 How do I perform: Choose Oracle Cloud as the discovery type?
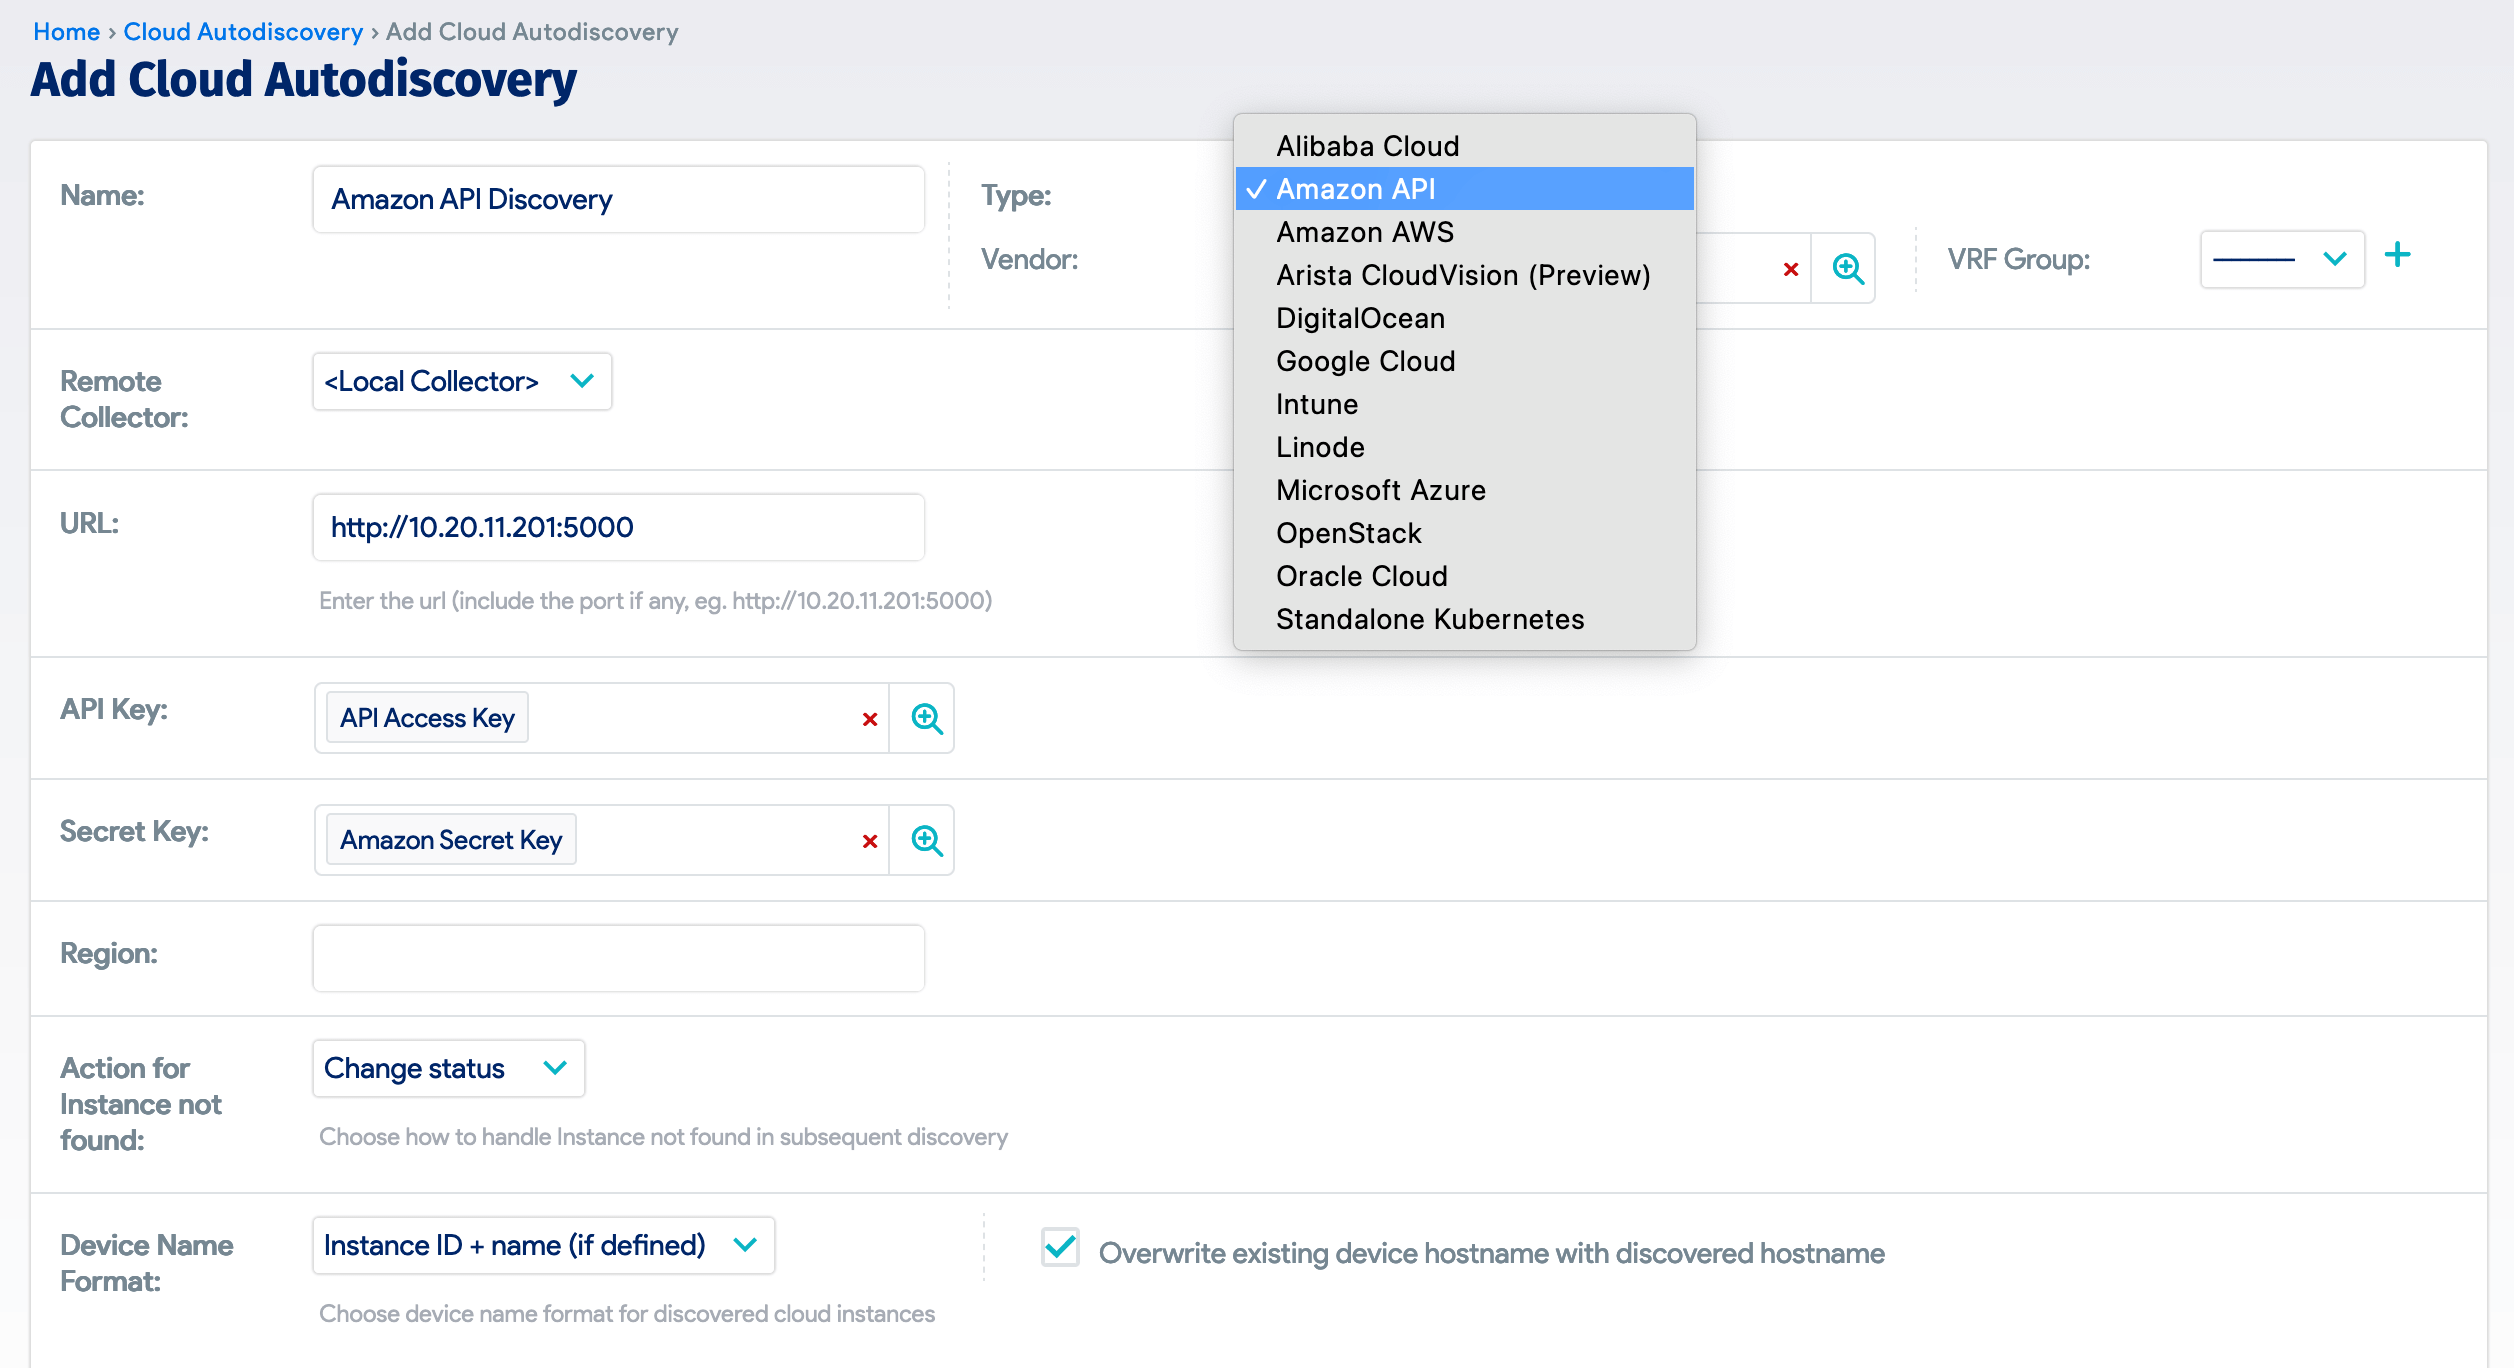(1361, 575)
